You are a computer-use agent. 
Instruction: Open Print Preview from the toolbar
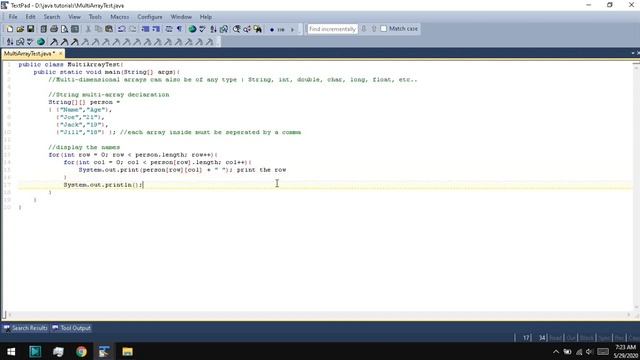[x=64, y=29]
